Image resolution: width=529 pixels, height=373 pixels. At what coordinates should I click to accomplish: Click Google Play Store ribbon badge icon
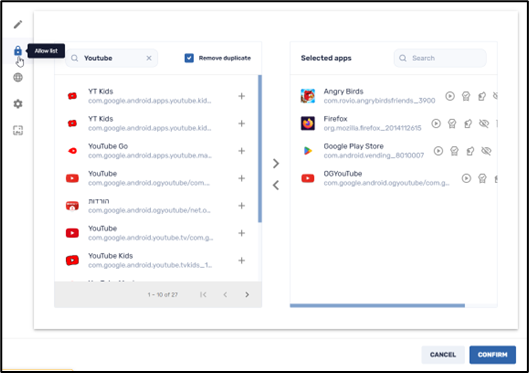point(454,151)
